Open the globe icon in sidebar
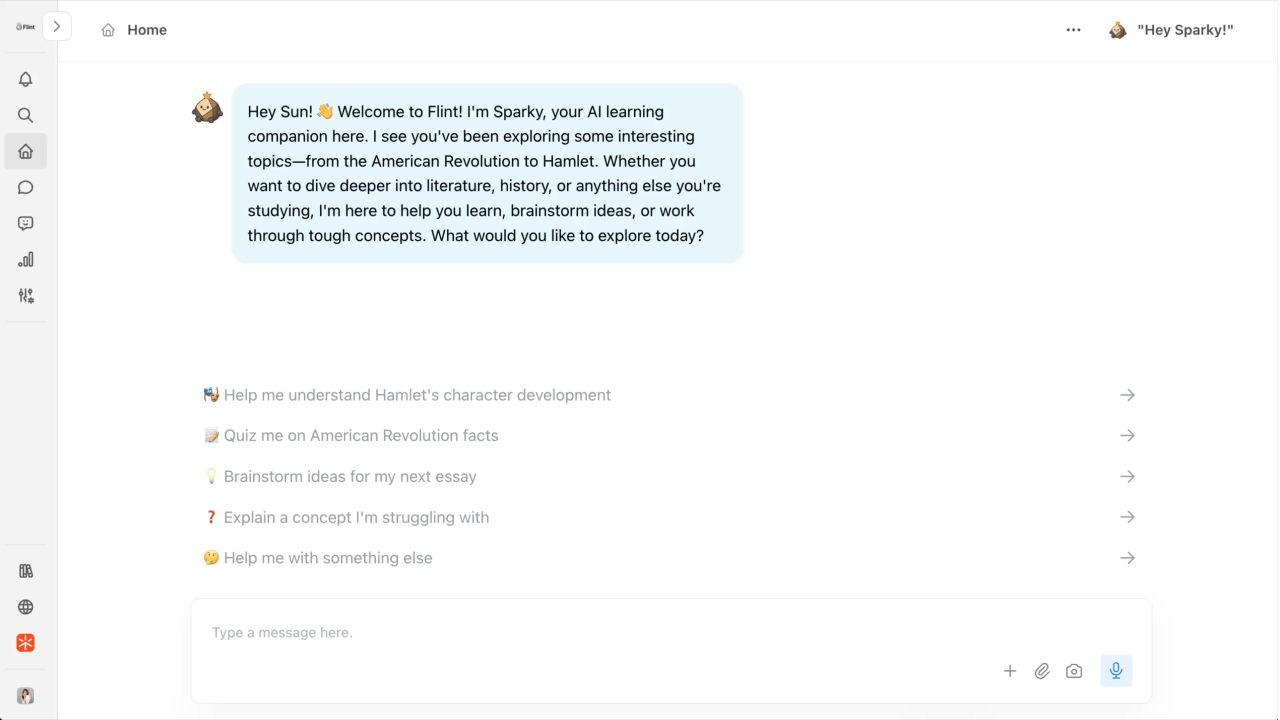The width and height of the screenshot is (1280, 720). 26,607
